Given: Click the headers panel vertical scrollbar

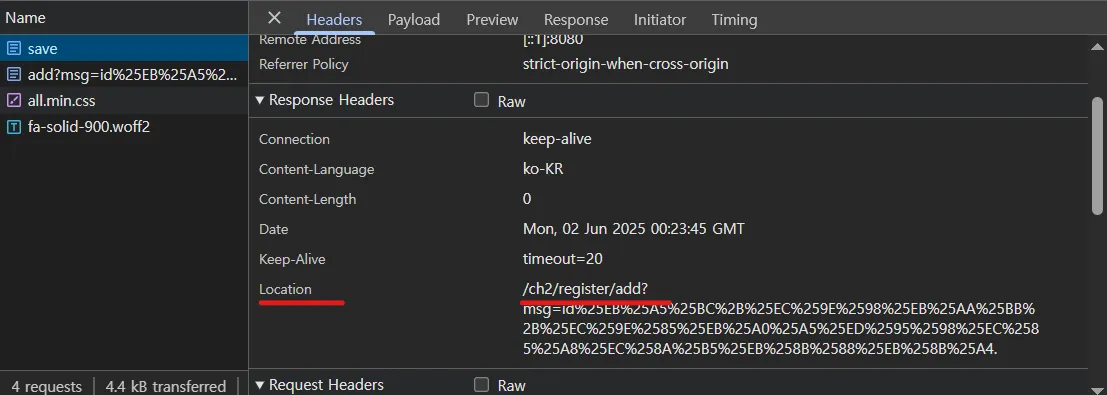Looking at the screenshot, I should [1097, 155].
